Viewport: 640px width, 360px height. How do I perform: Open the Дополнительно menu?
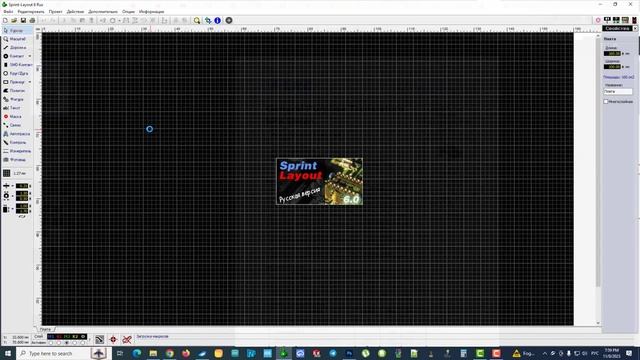103,12
